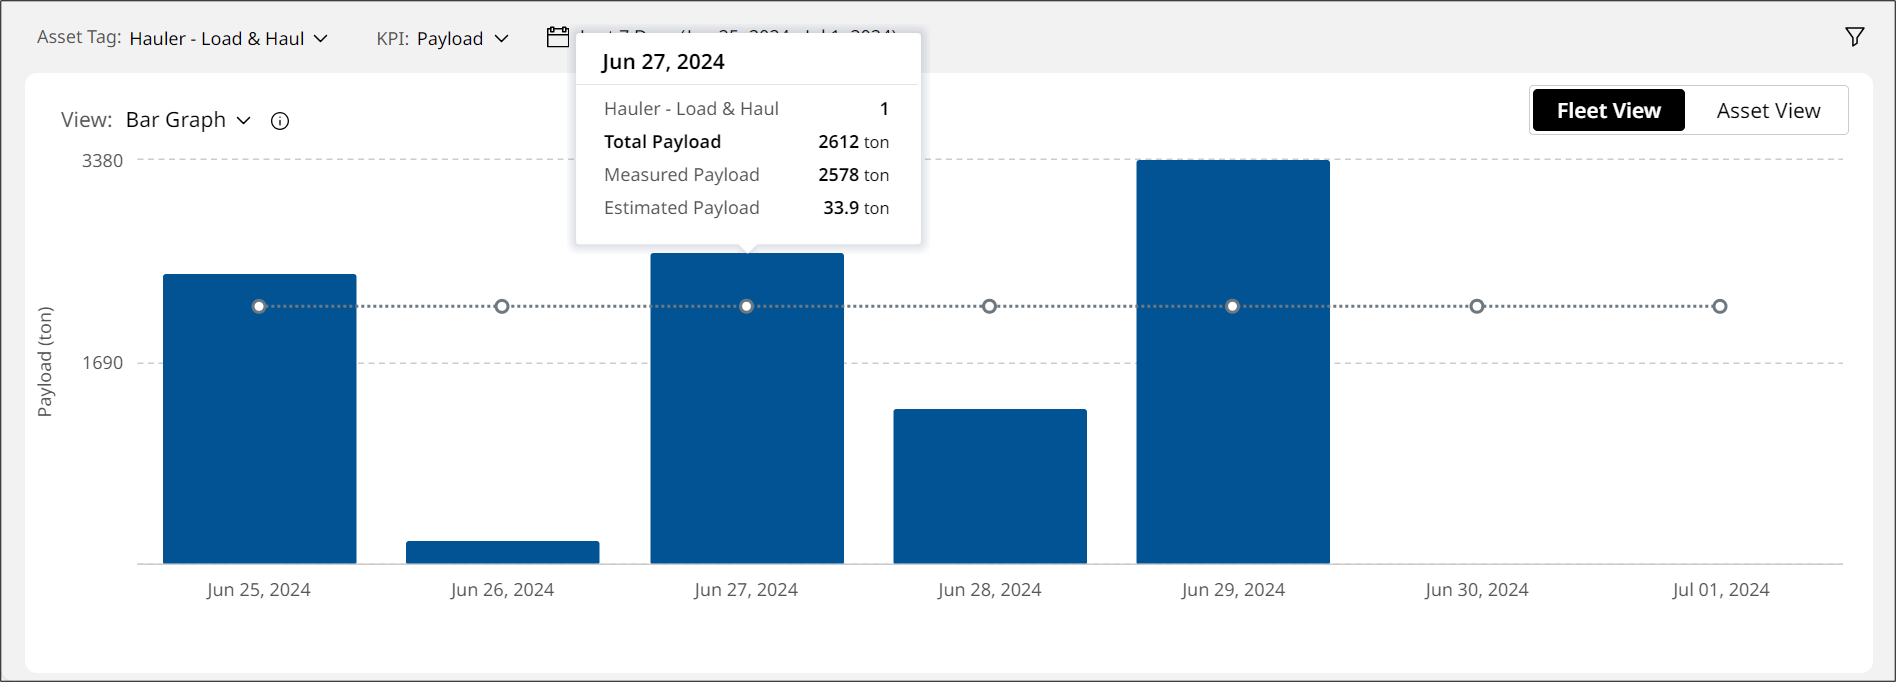This screenshot has height=682, width=1896.
Task: Select the Jun 25, 2024 payload bar
Action: coord(259,430)
